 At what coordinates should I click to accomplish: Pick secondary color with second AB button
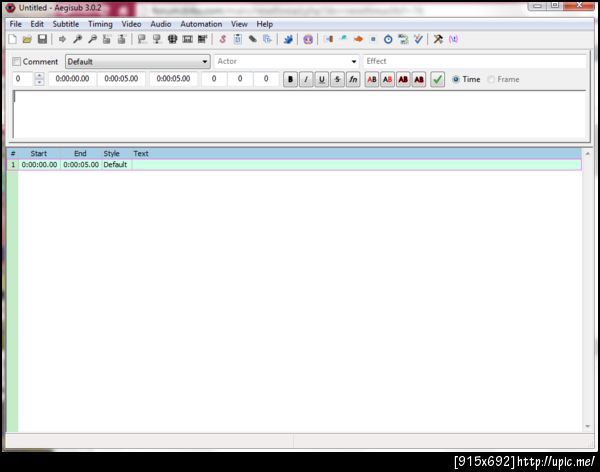(x=387, y=79)
